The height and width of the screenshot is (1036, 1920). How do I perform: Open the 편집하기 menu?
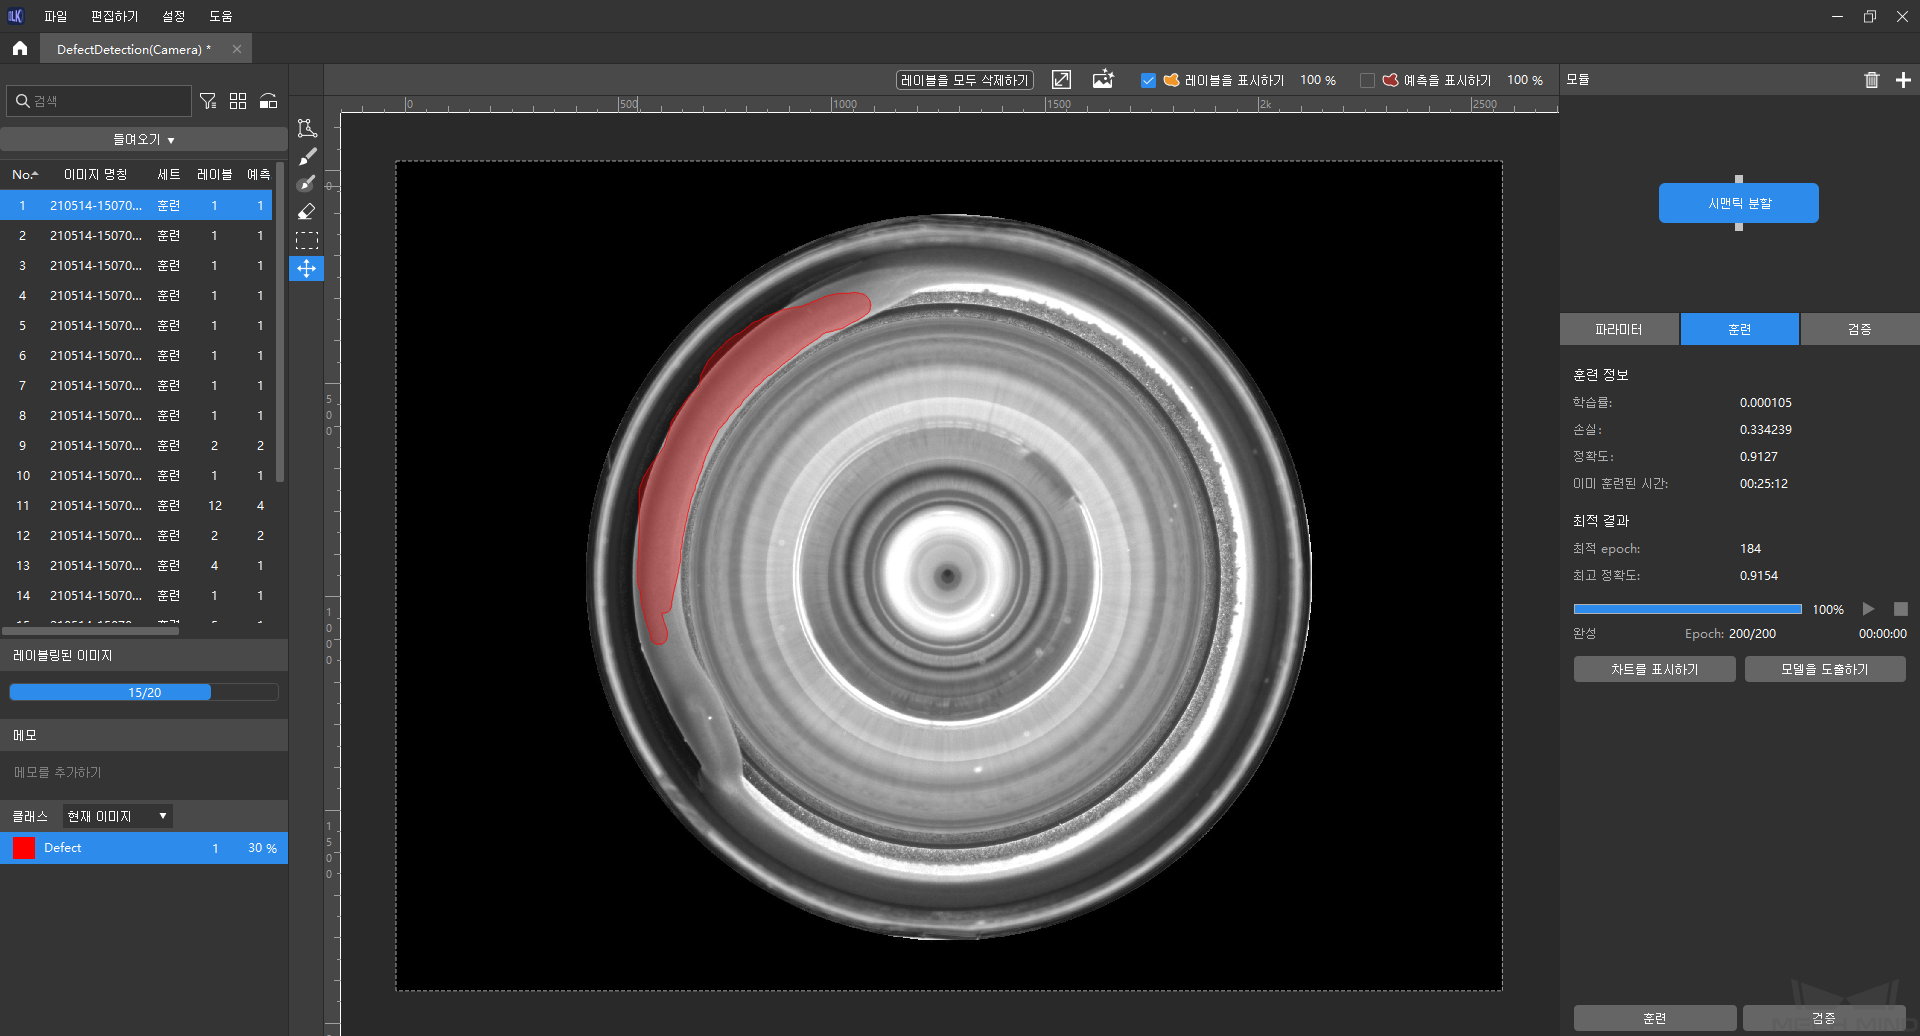tap(114, 16)
